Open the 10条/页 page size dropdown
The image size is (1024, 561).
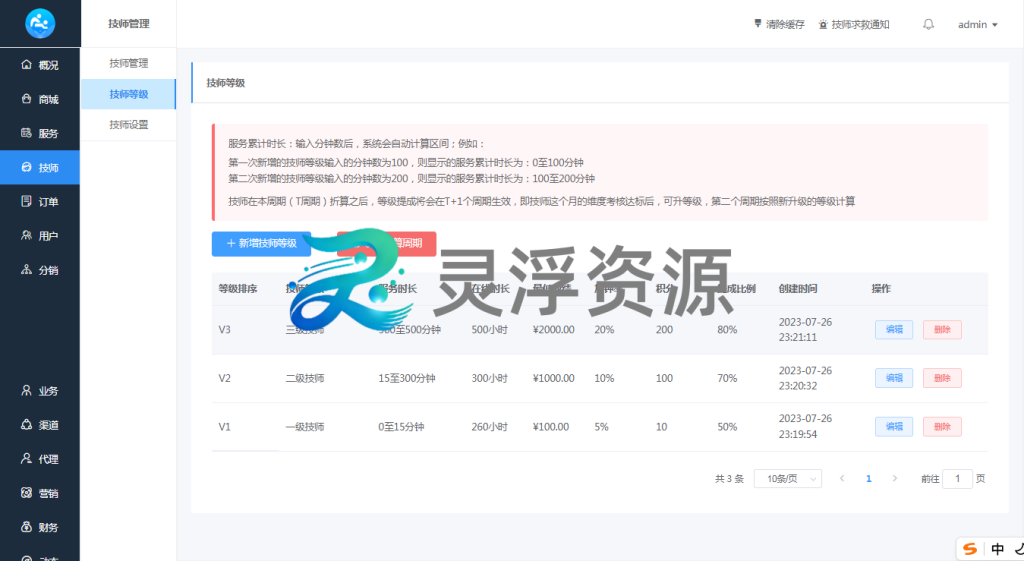coord(788,479)
